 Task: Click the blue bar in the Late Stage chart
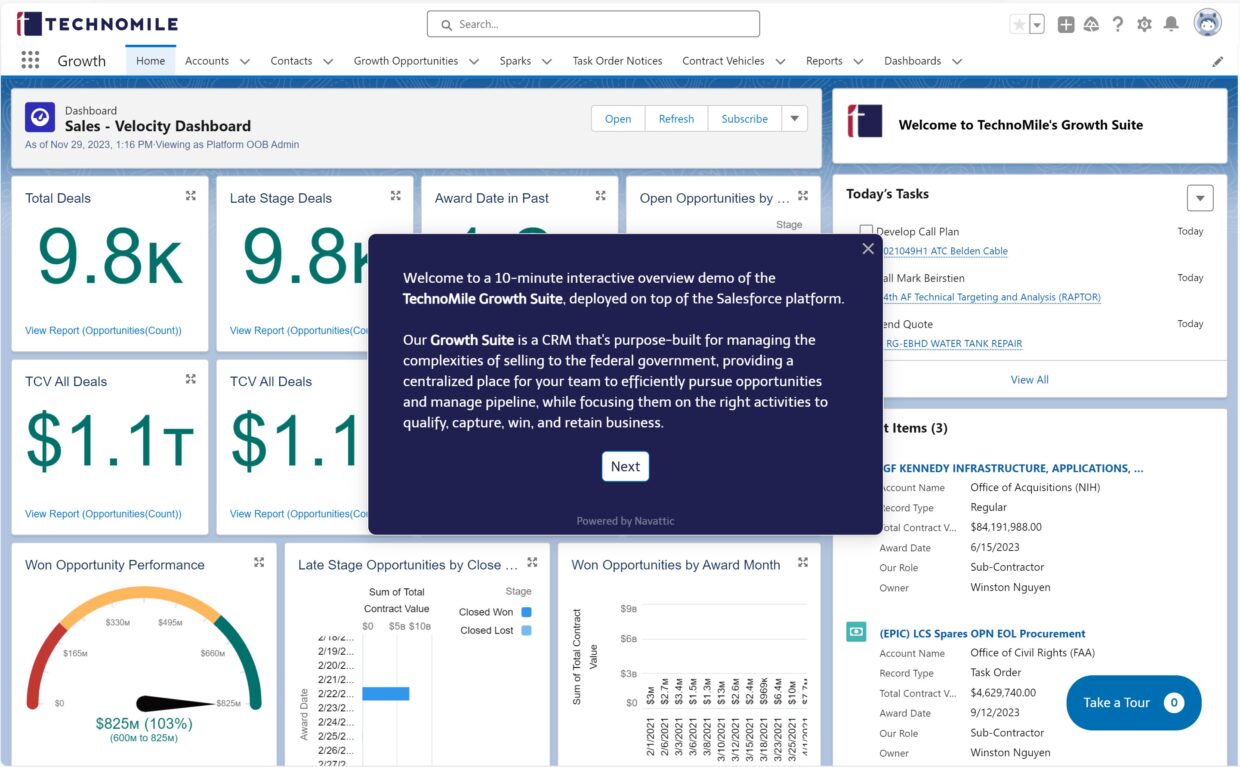point(386,693)
